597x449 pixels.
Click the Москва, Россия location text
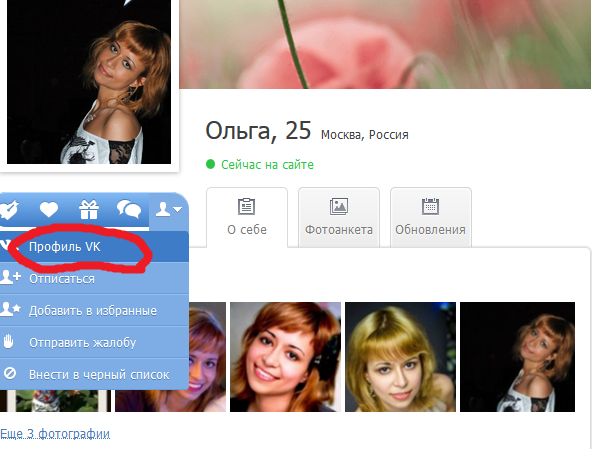point(364,135)
